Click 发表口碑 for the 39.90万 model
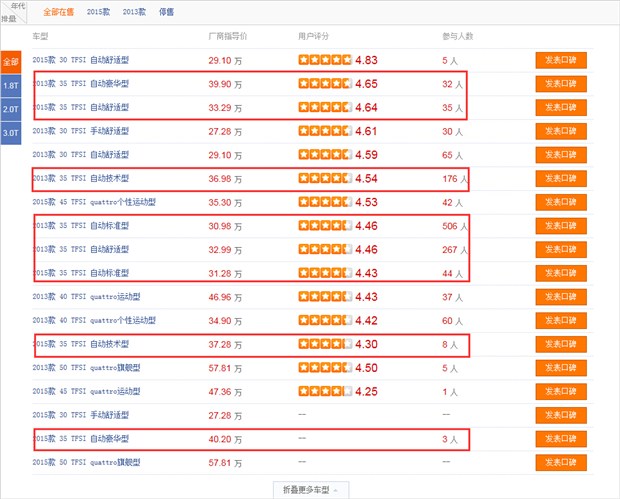Screen dimensions: 620x499 [560, 85]
